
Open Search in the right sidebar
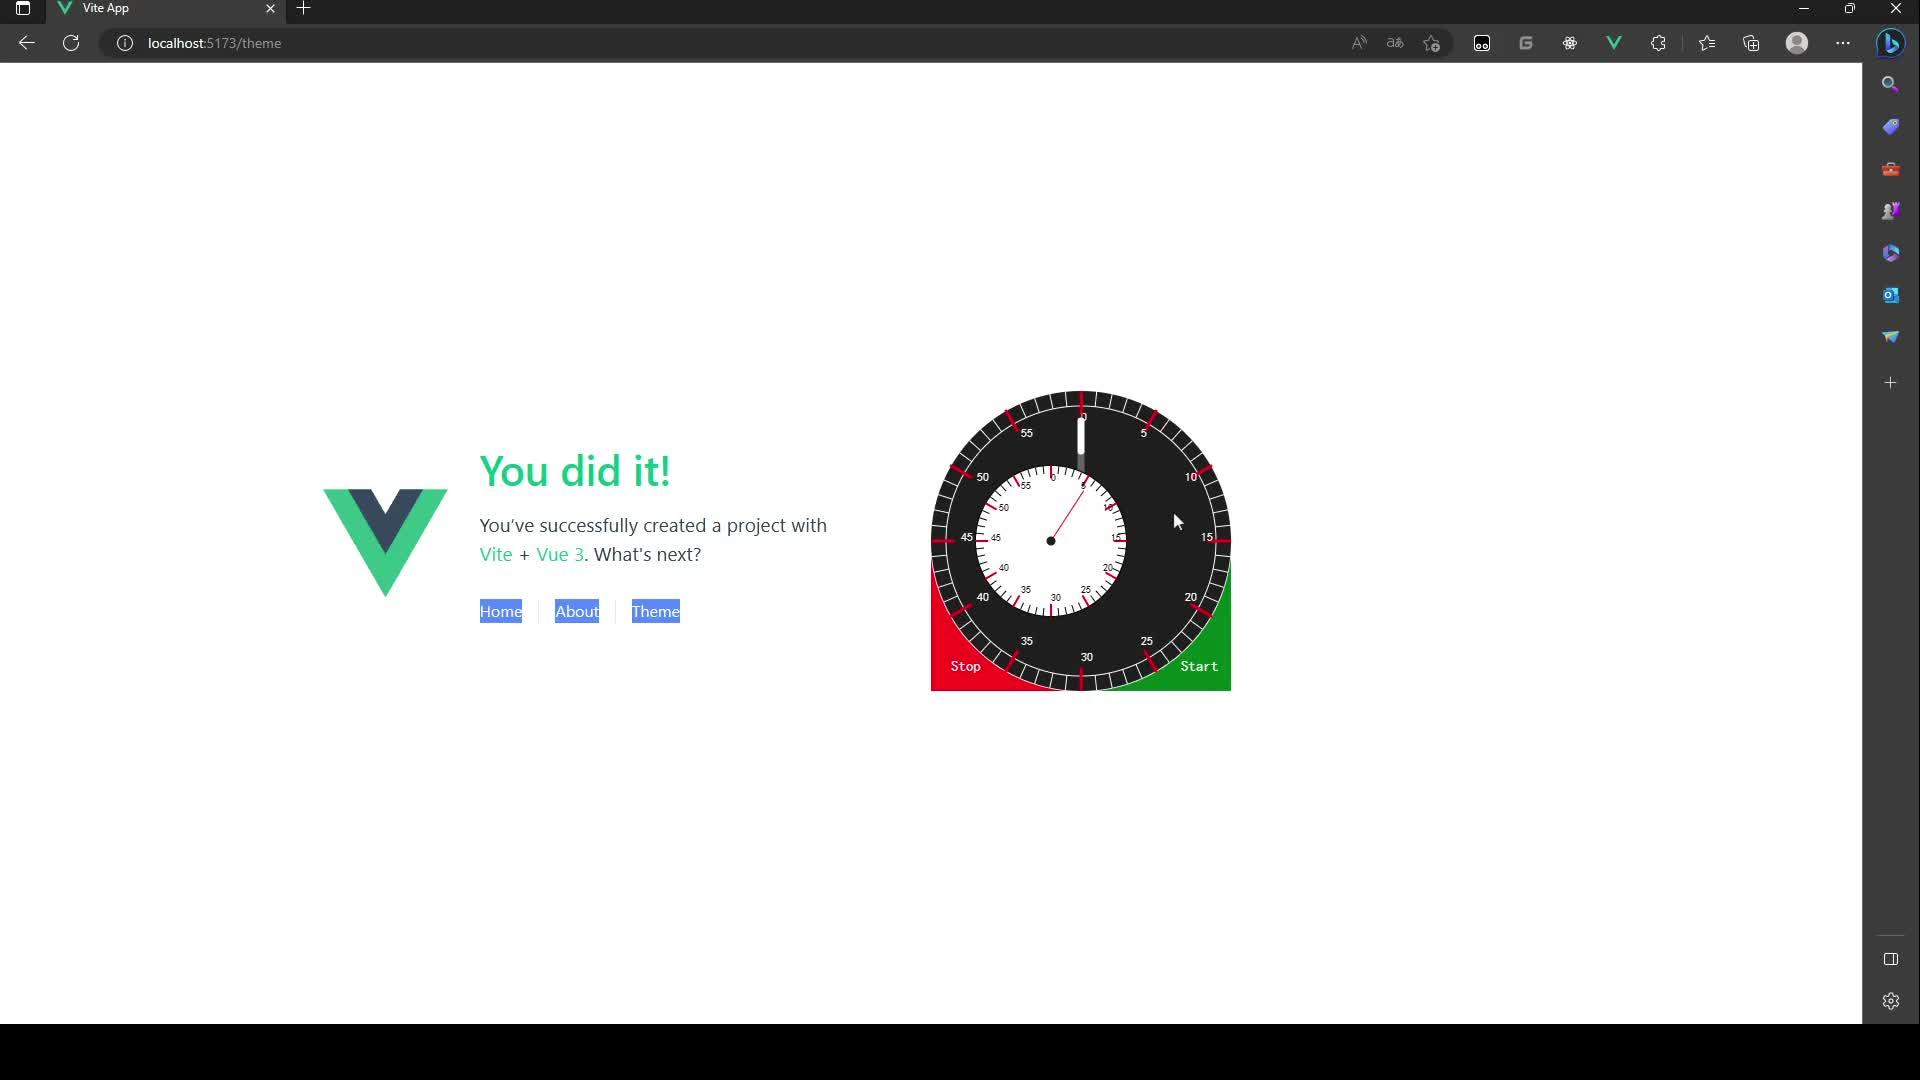[x=1891, y=84]
